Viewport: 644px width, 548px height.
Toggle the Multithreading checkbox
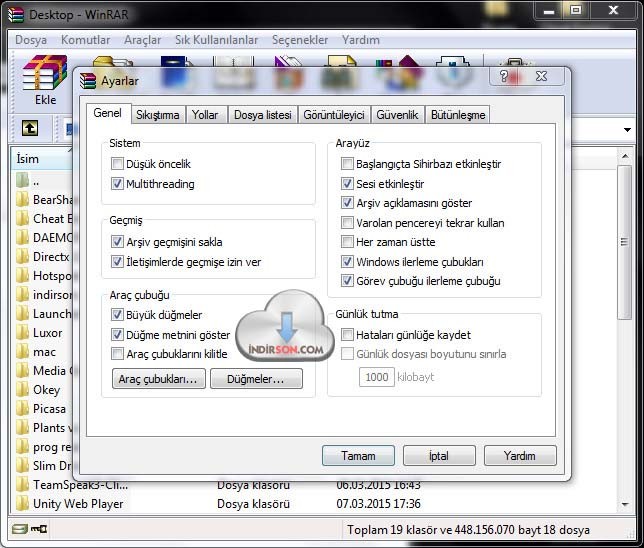pos(117,183)
